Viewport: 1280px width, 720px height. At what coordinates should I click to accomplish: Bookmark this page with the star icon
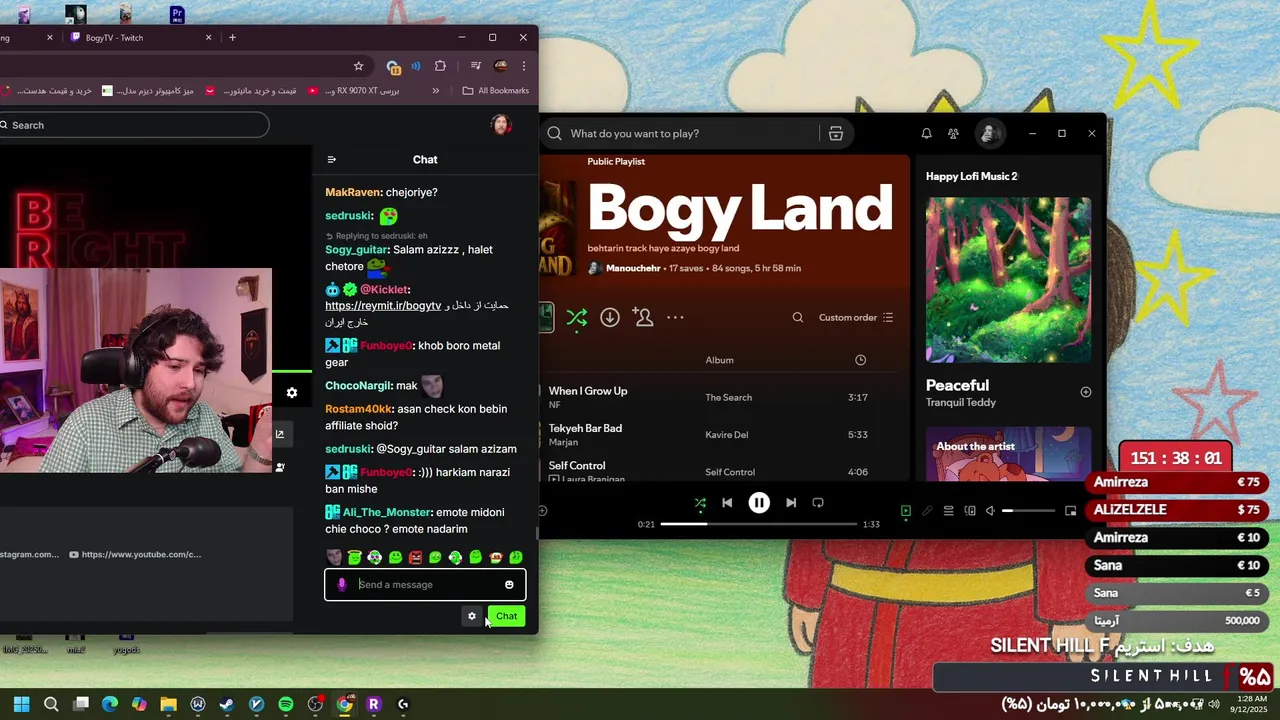(x=359, y=66)
